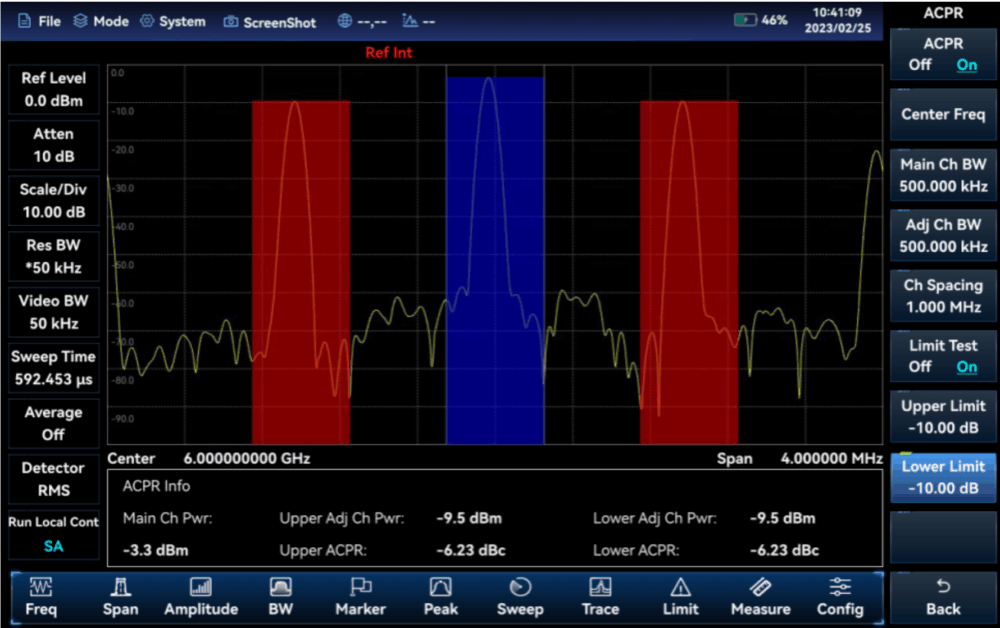The height and width of the screenshot is (628, 1000).
Task: Toggle Limit Test Off/On
Action: pyautogui.click(x=943, y=356)
